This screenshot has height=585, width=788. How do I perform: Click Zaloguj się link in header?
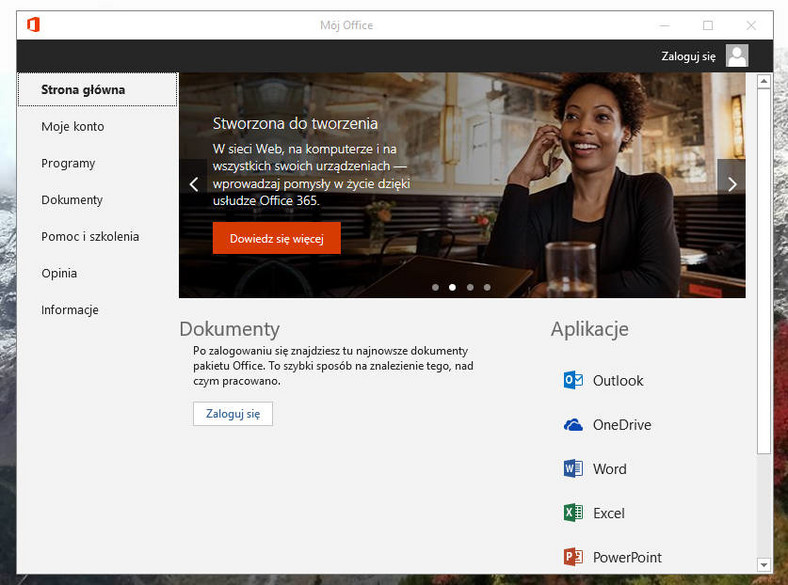(x=688, y=56)
